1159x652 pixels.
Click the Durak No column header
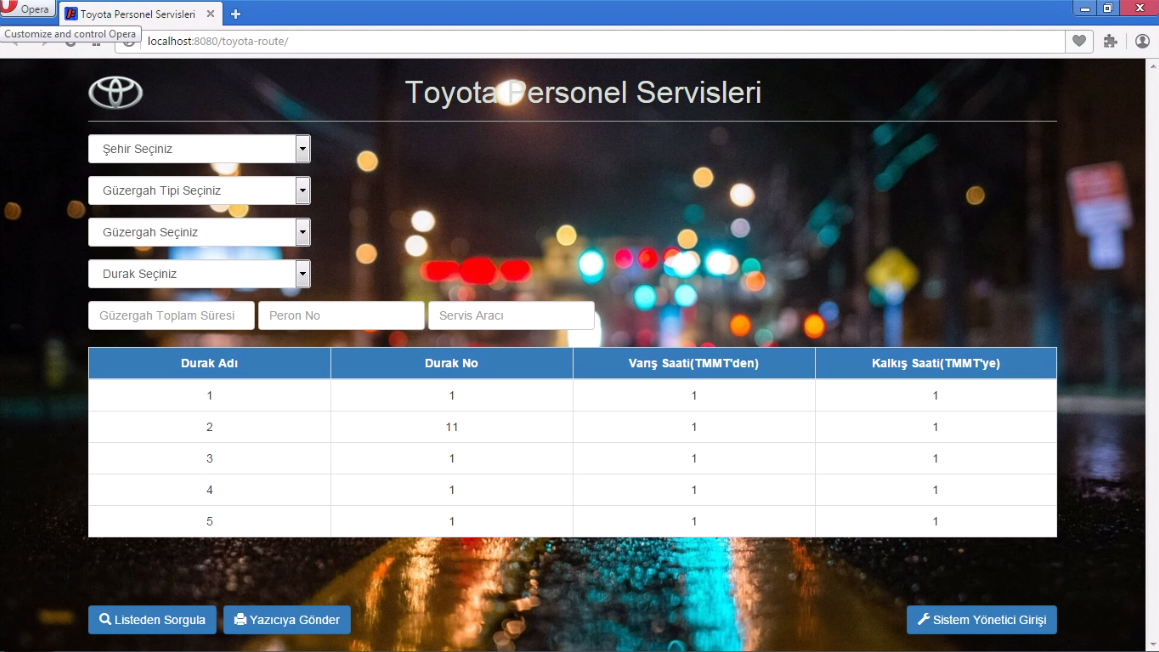tap(452, 363)
